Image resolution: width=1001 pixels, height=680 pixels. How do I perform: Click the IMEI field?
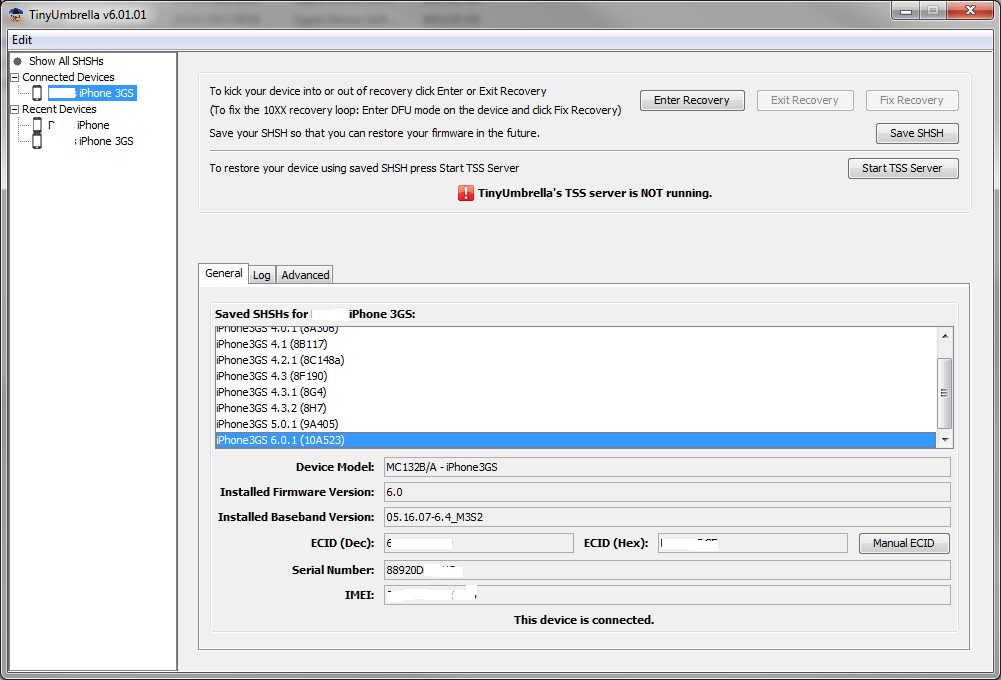click(x=667, y=595)
